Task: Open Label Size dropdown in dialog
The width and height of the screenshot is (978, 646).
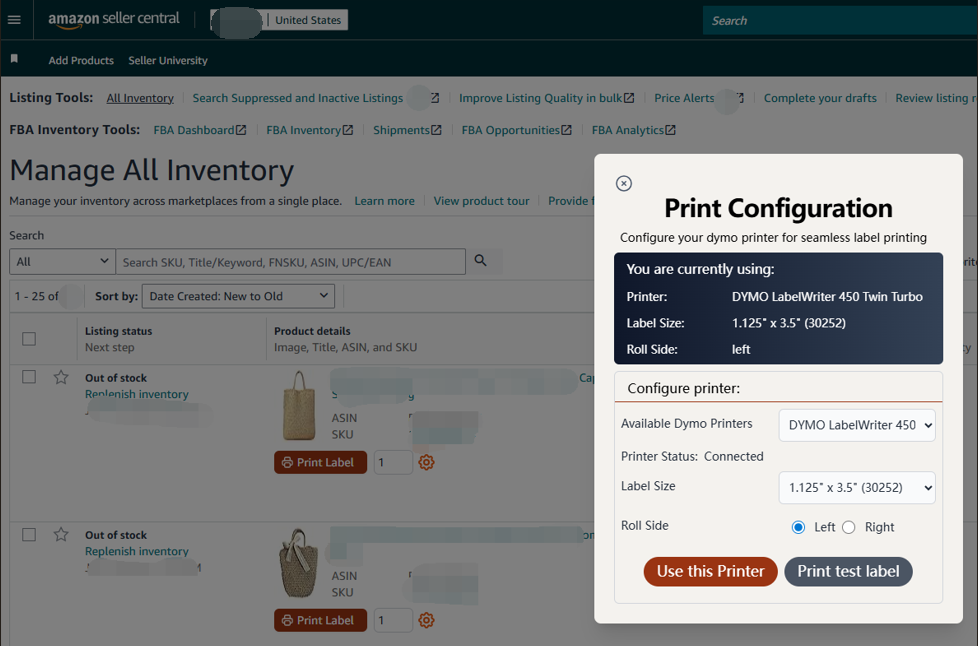Action: 857,487
